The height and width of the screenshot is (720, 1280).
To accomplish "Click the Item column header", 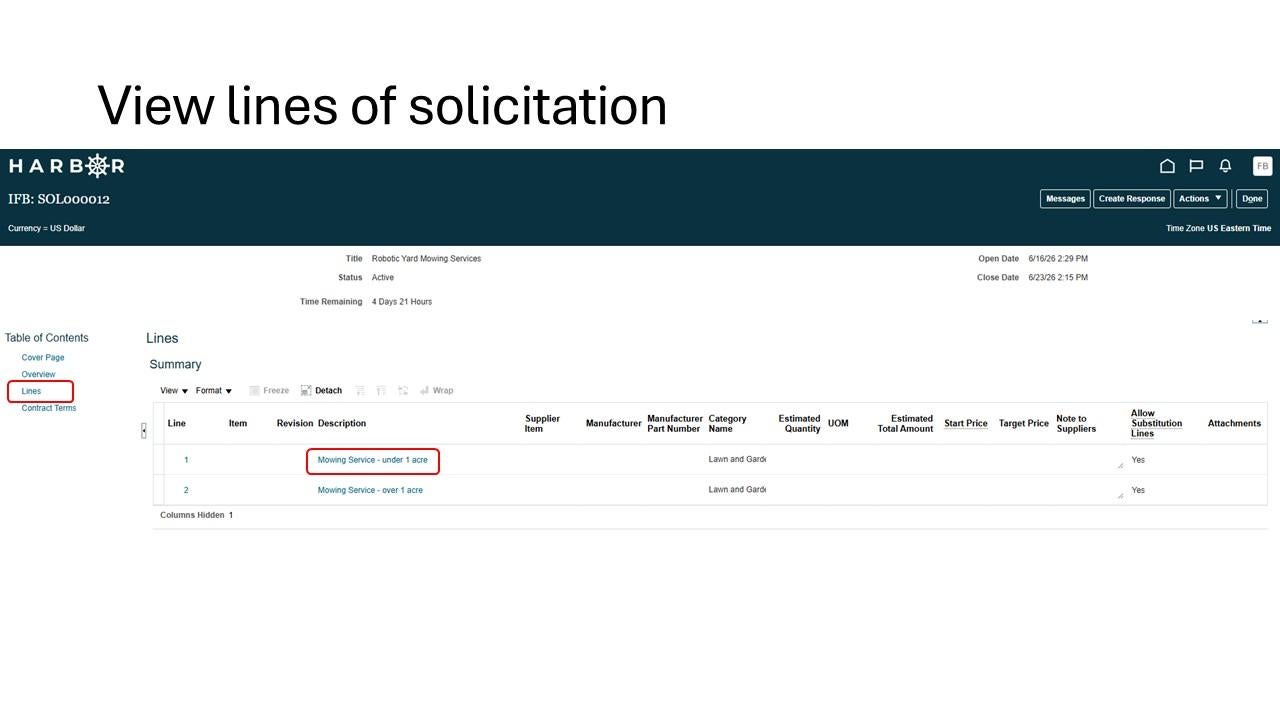I will tap(238, 423).
